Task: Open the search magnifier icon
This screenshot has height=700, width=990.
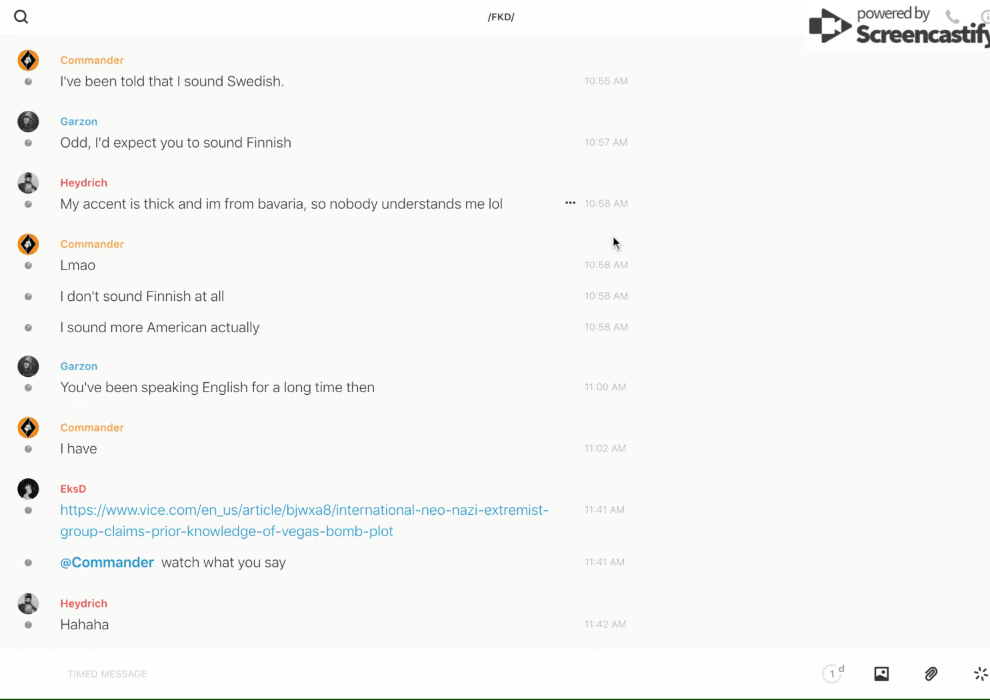Action: point(21,17)
